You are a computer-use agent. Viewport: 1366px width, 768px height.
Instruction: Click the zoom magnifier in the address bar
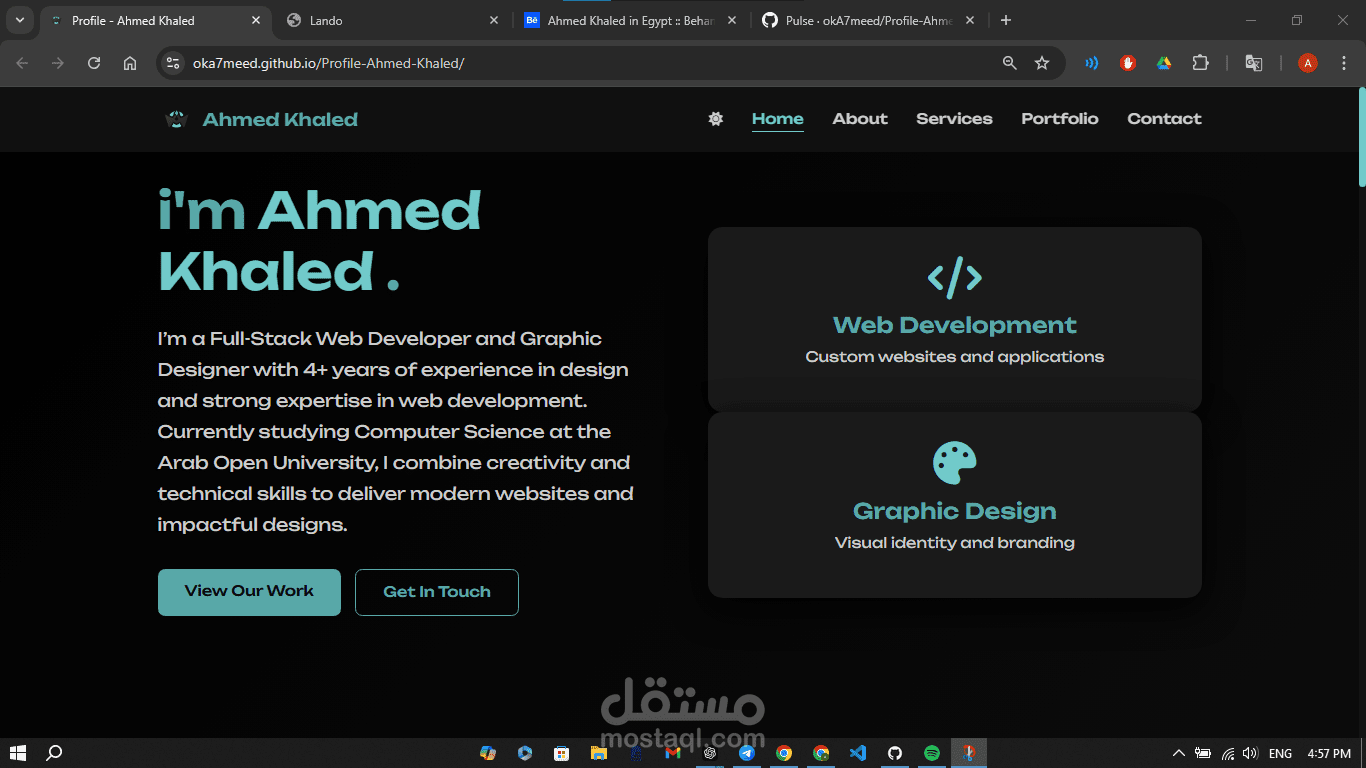pos(1010,63)
